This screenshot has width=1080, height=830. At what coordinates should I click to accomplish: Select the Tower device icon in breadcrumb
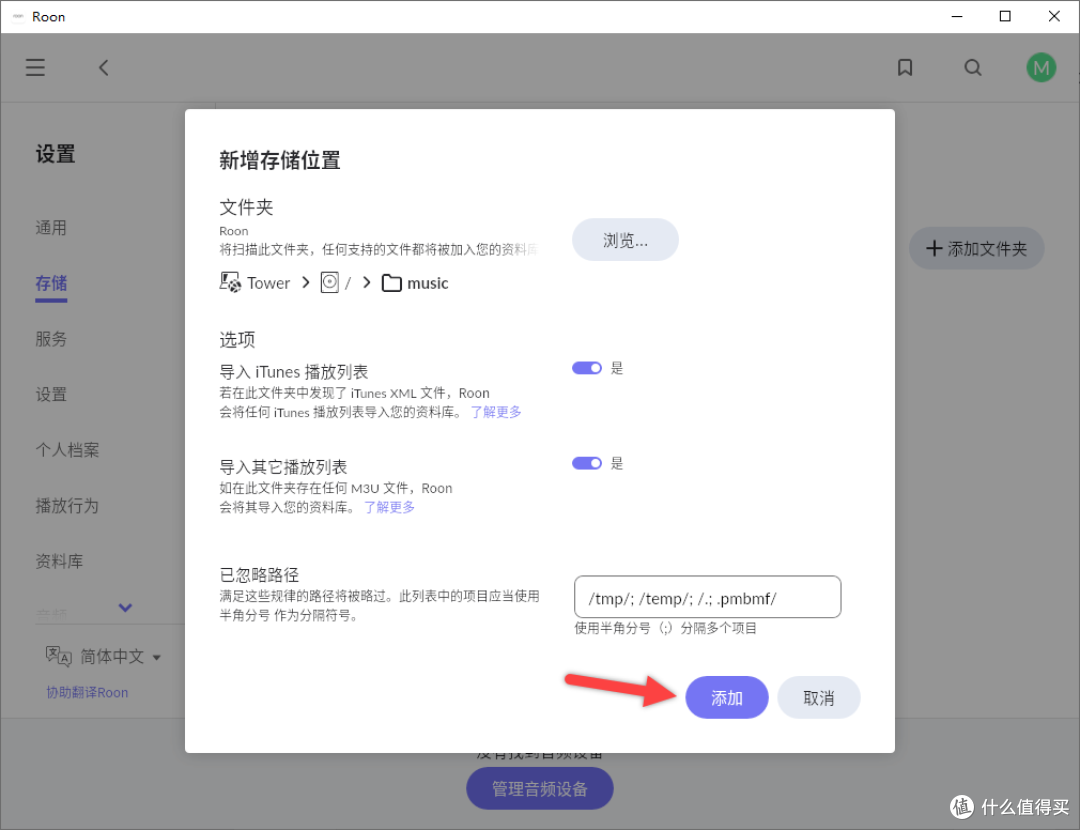pyautogui.click(x=229, y=283)
